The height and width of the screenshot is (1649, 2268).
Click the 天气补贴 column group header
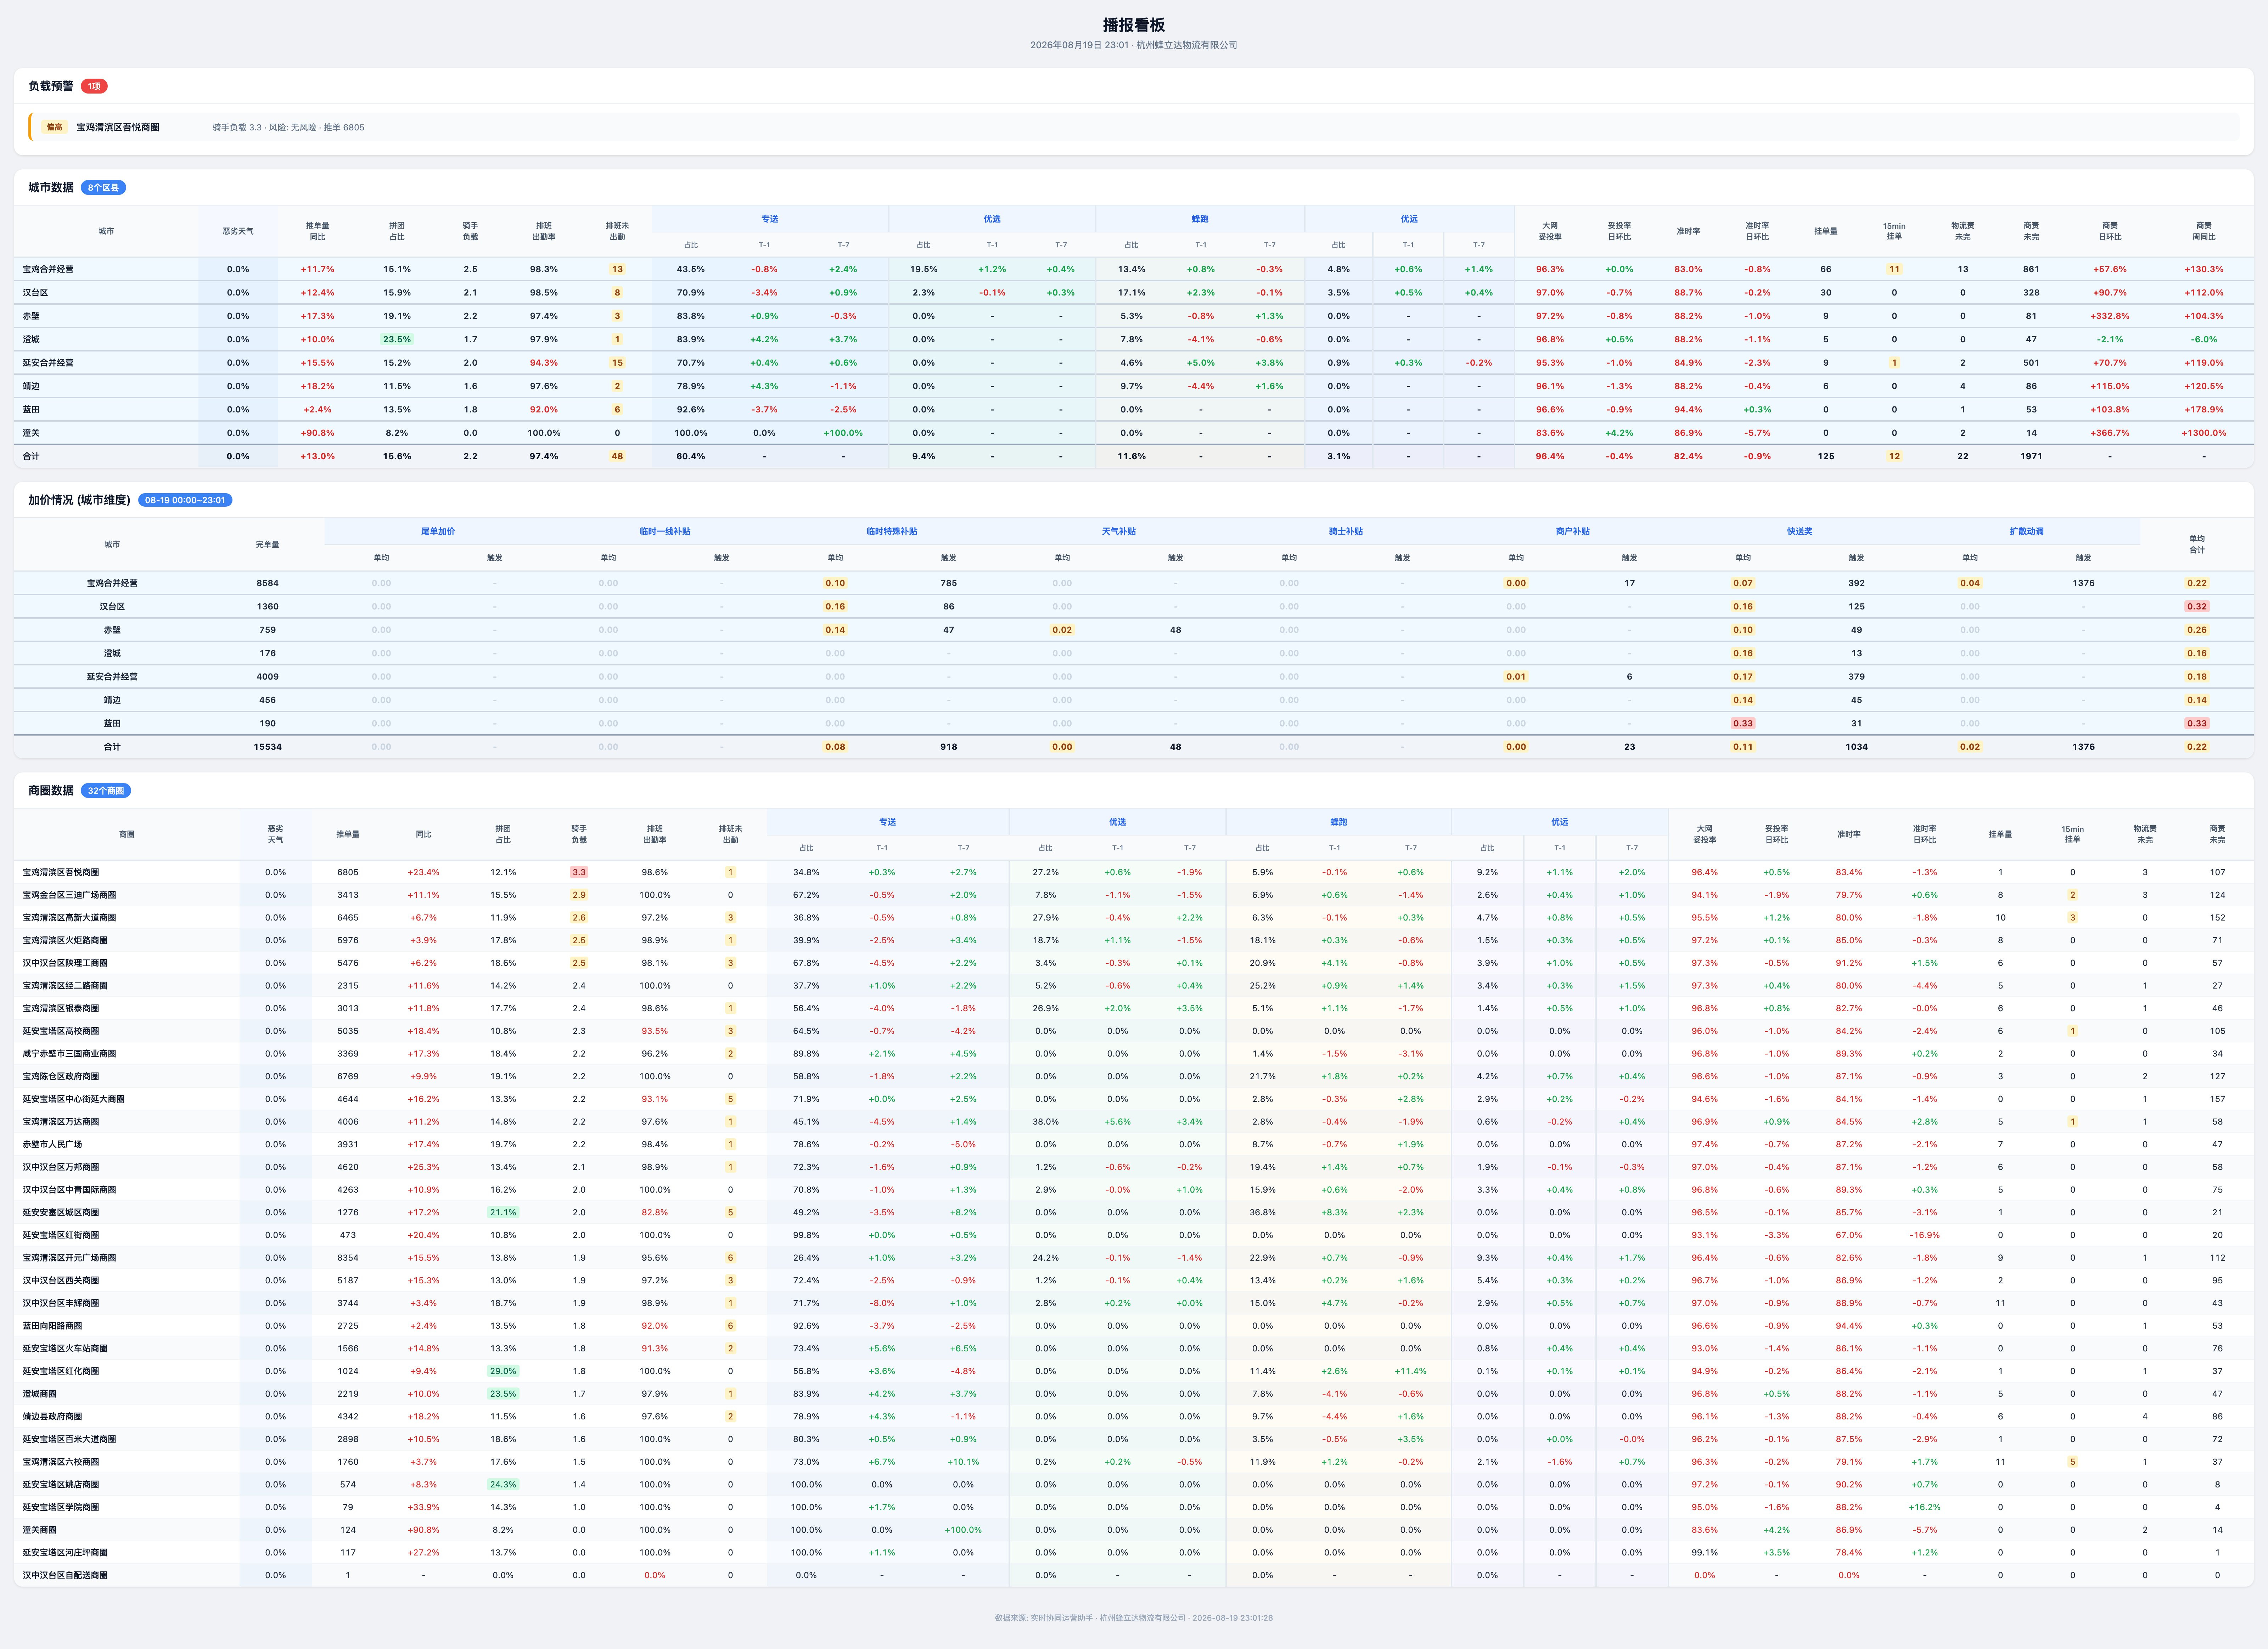[1119, 531]
